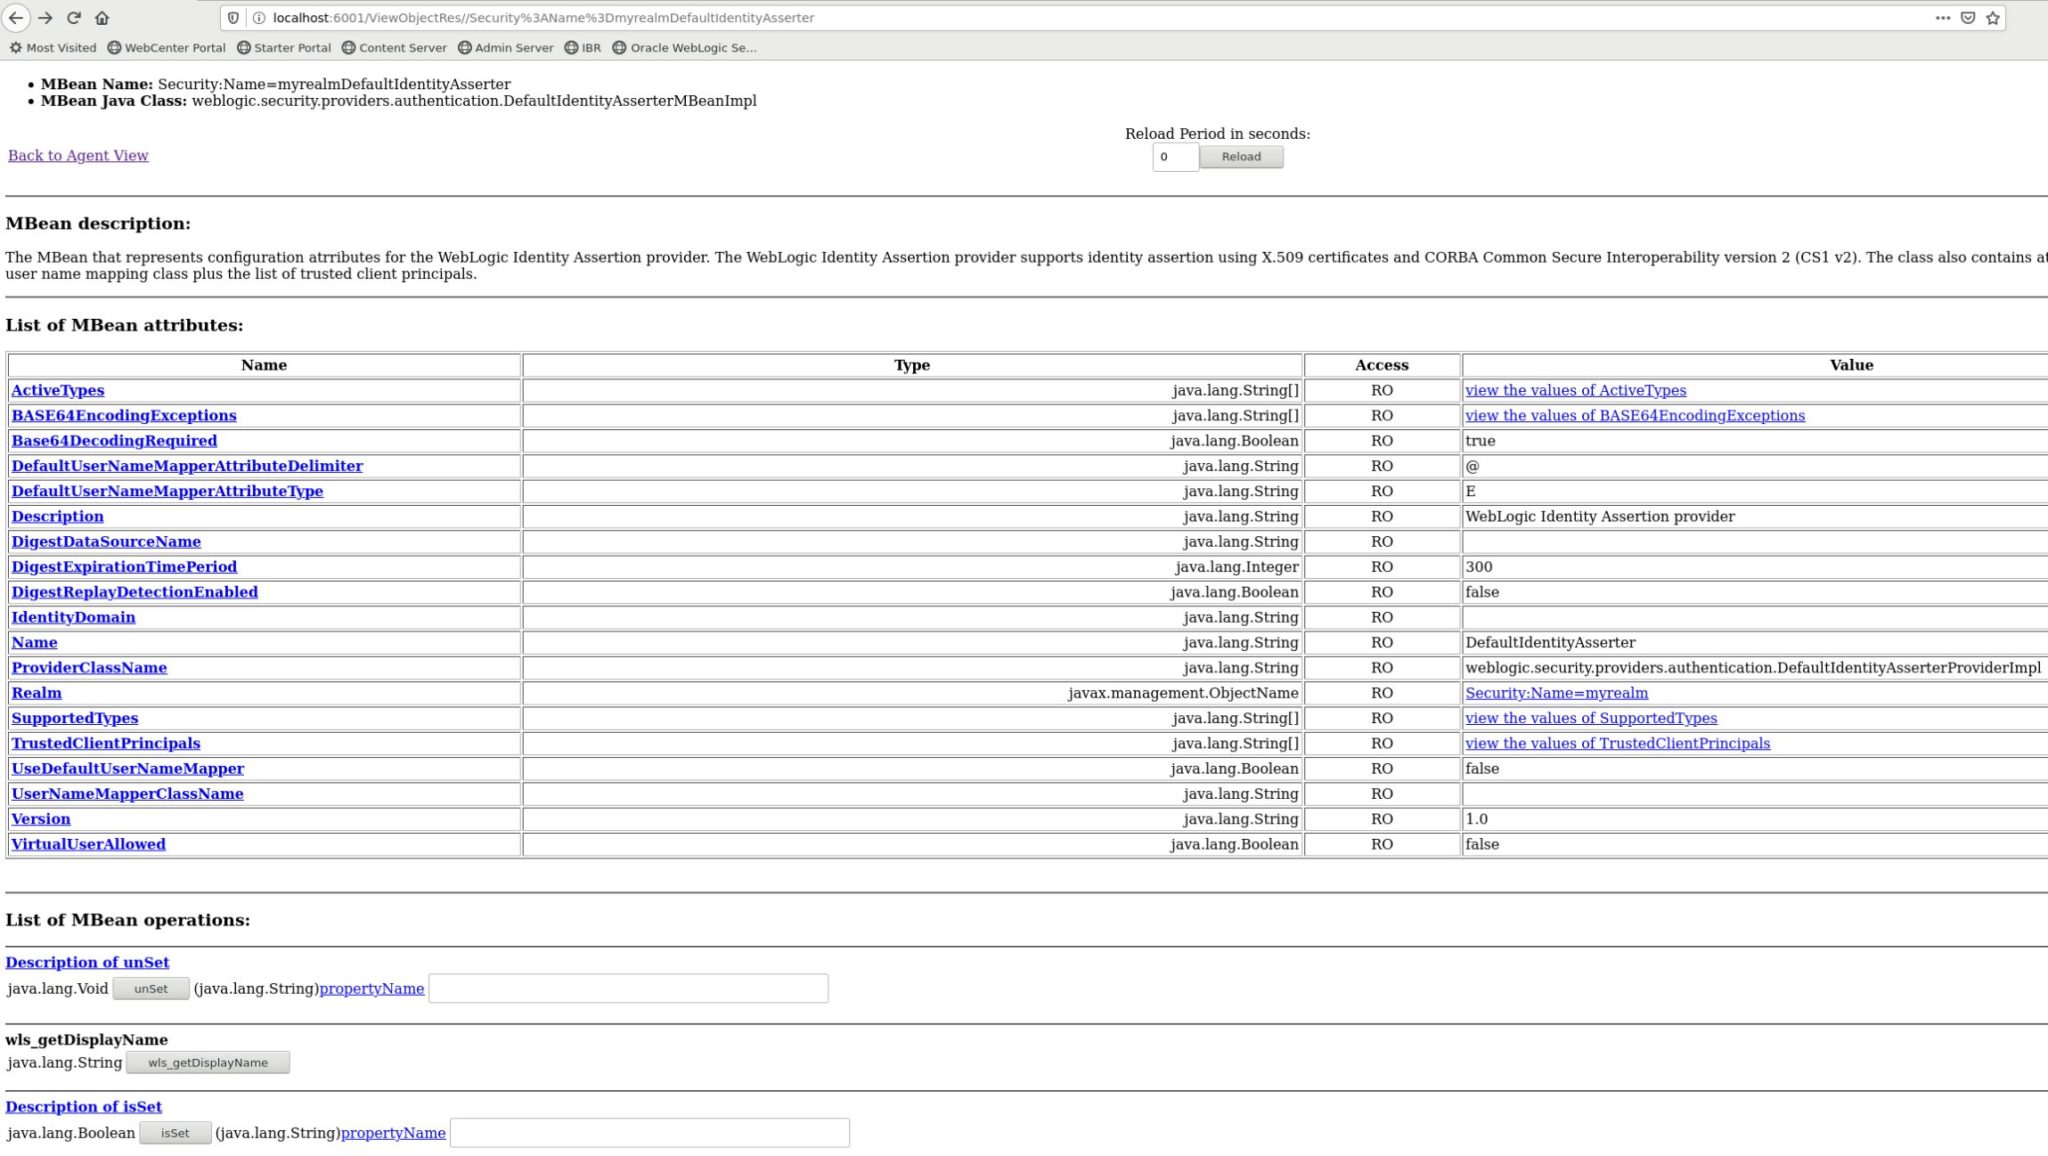Open the ProviderClassName attribute link
The width and height of the screenshot is (2048, 1156).
click(x=89, y=667)
